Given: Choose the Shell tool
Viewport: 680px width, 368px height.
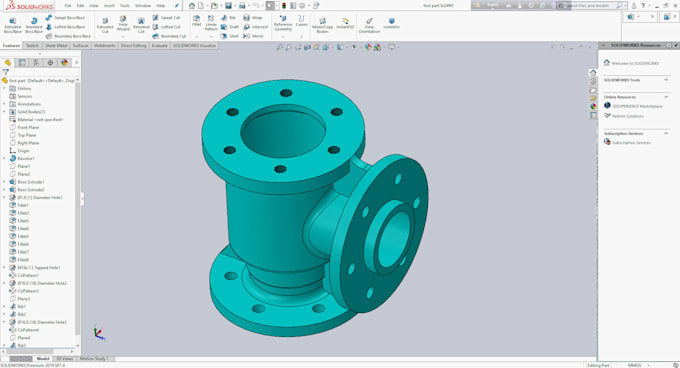Looking at the screenshot, I should tap(230, 36).
